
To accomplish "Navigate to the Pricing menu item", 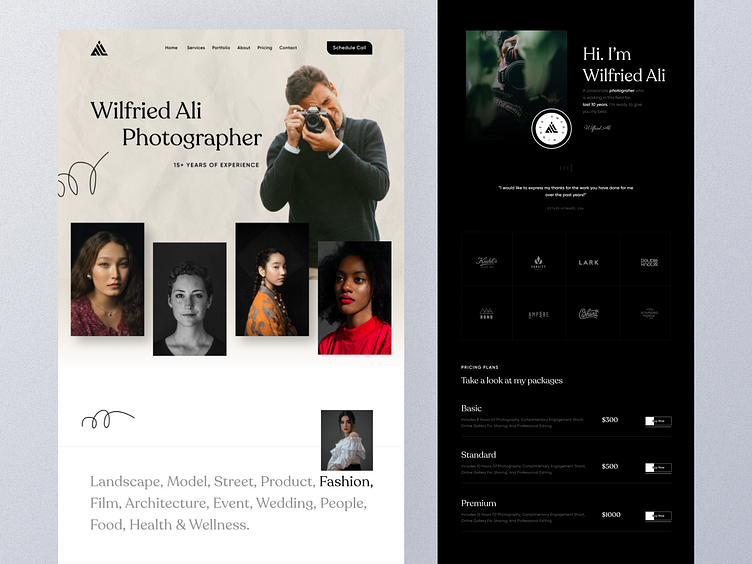I will coord(265,47).
